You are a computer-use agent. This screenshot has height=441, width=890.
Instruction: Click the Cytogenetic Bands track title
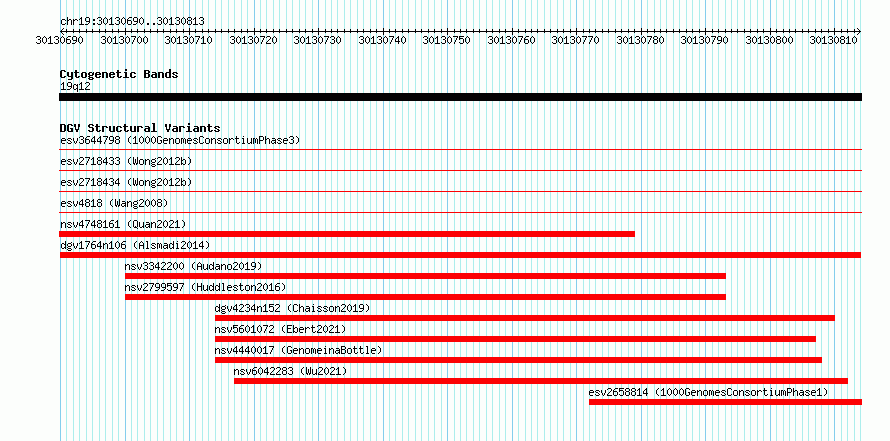coord(119,74)
